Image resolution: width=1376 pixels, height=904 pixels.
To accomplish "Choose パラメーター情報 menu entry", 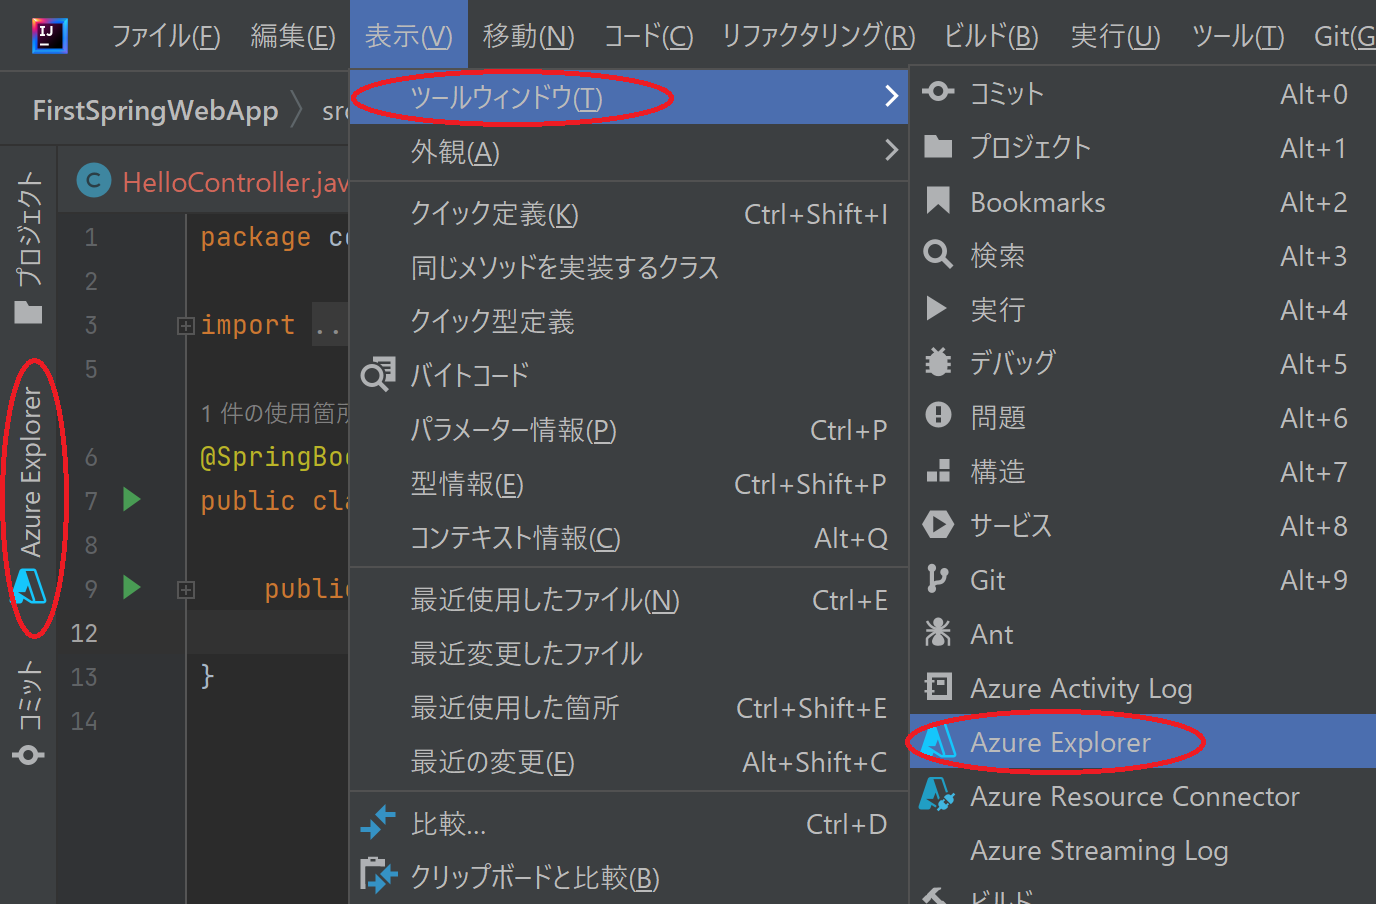I will pyautogui.click(x=629, y=430).
